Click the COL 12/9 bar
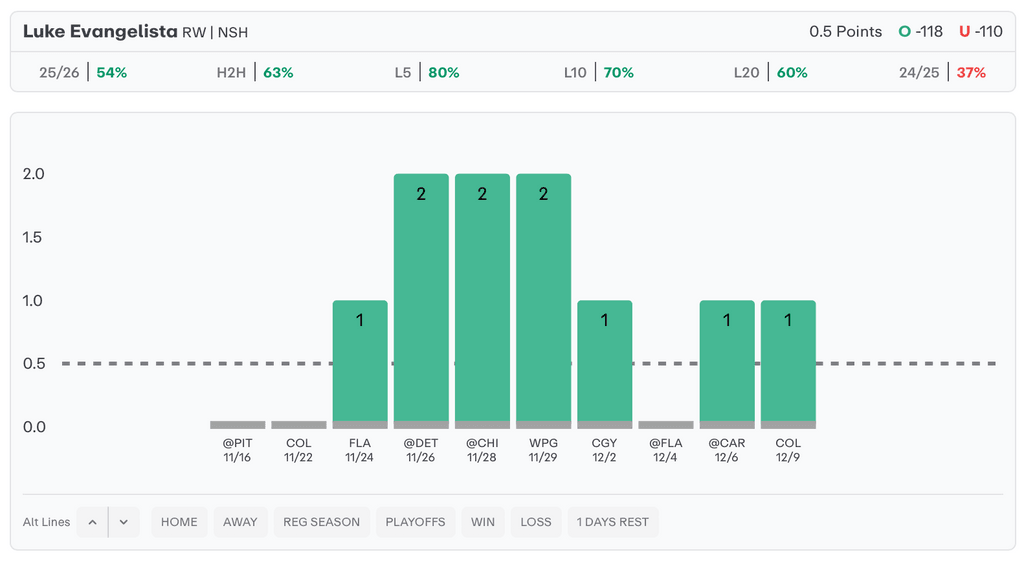 [x=788, y=363]
